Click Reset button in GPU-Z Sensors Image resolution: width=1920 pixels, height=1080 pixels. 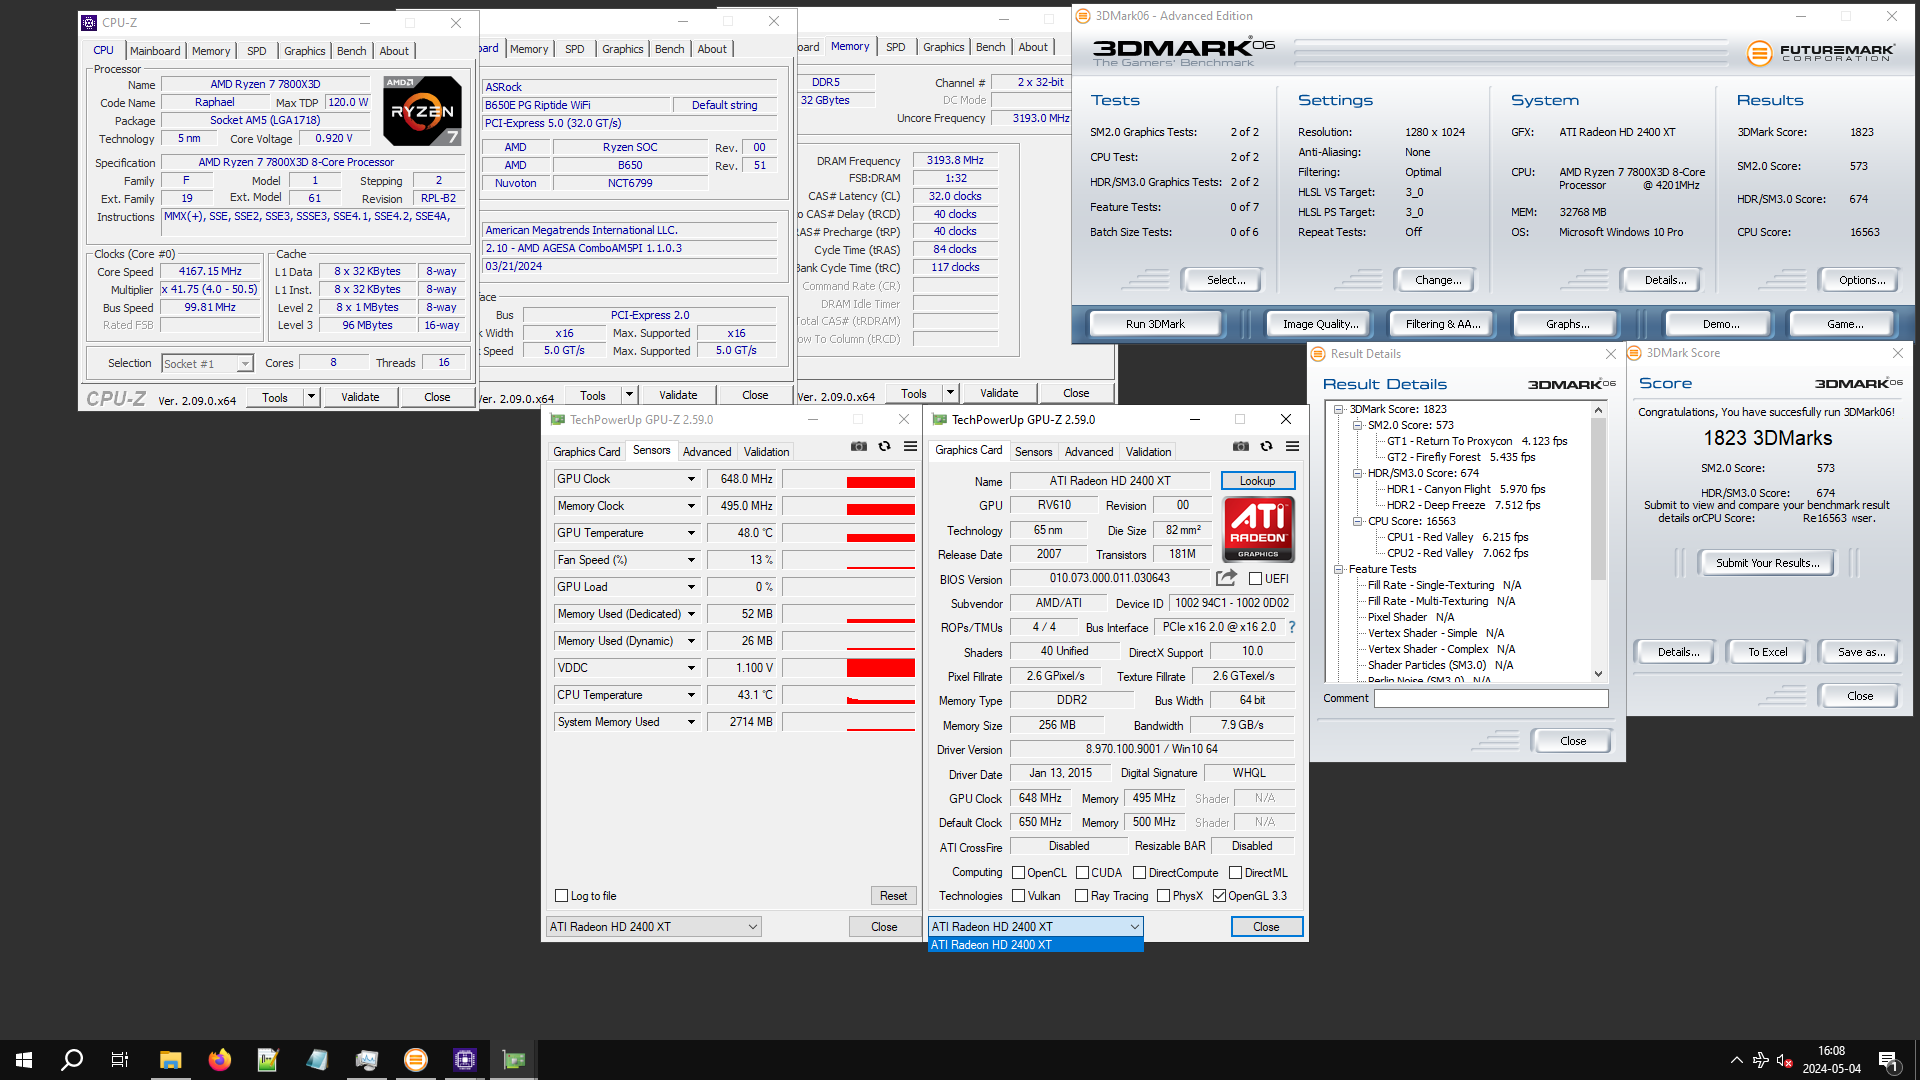pos(893,896)
